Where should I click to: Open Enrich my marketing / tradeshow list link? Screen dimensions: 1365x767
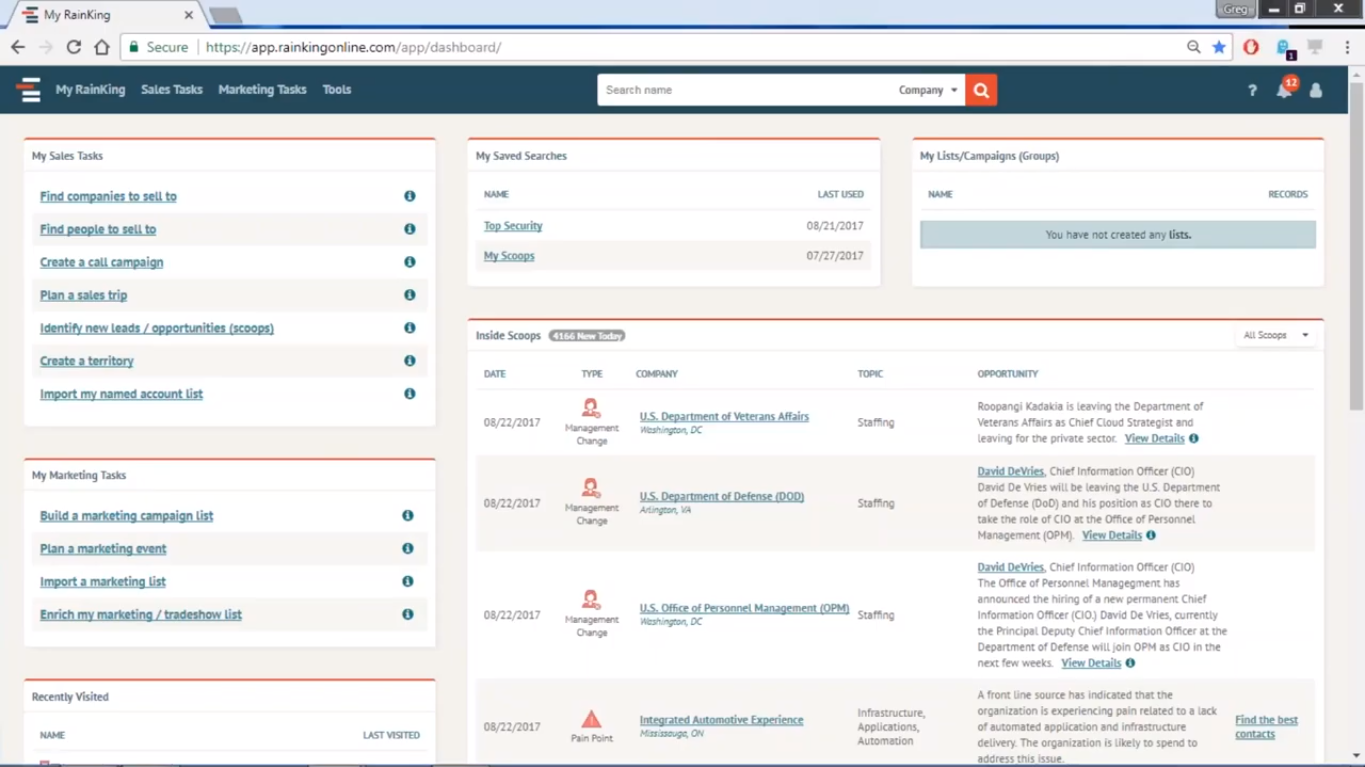pos(141,615)
